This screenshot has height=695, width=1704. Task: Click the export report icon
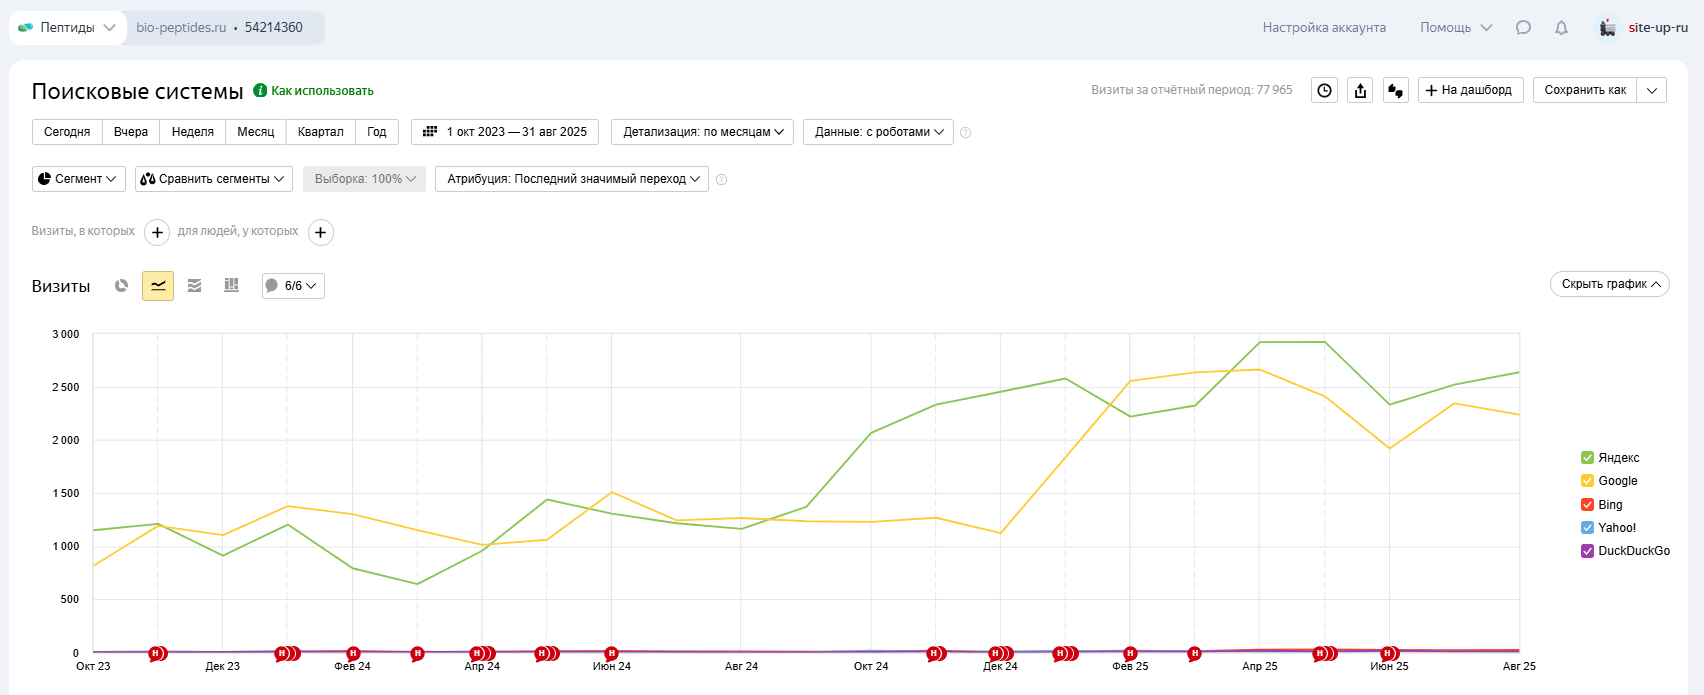point(1360,90)
